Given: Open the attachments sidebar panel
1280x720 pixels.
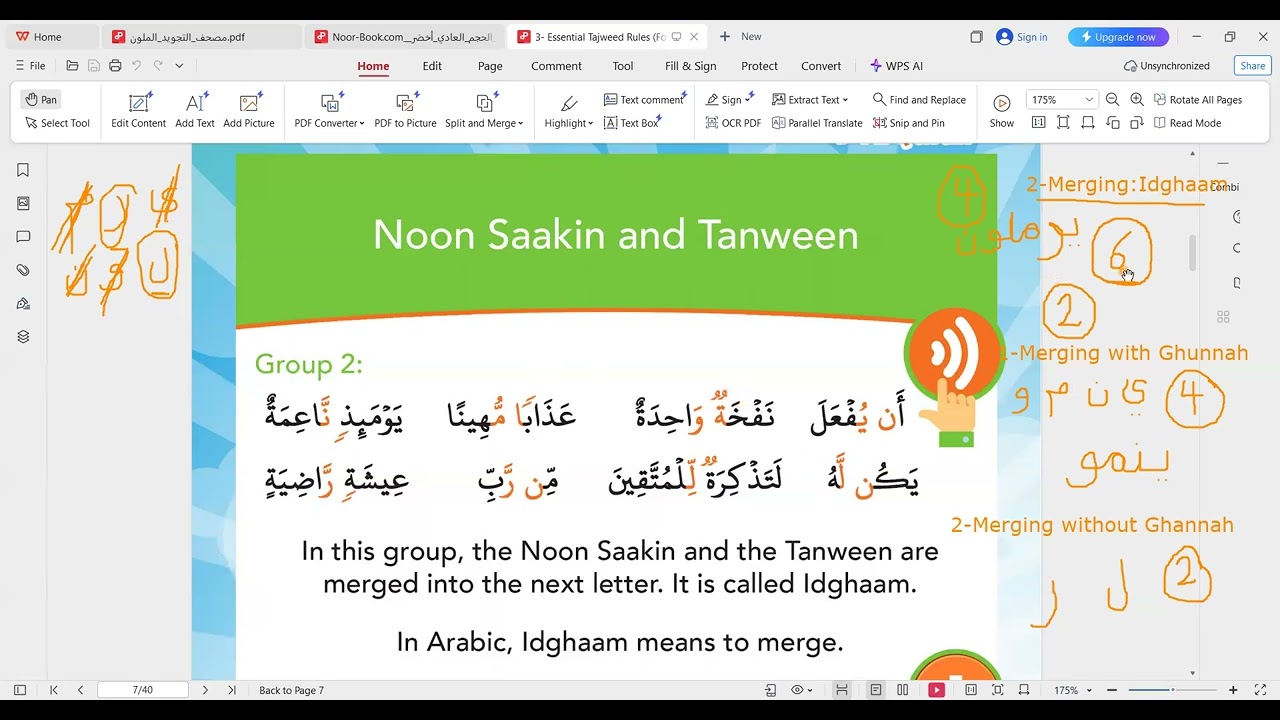Looking at the screenshot, I should coord(23,270).
